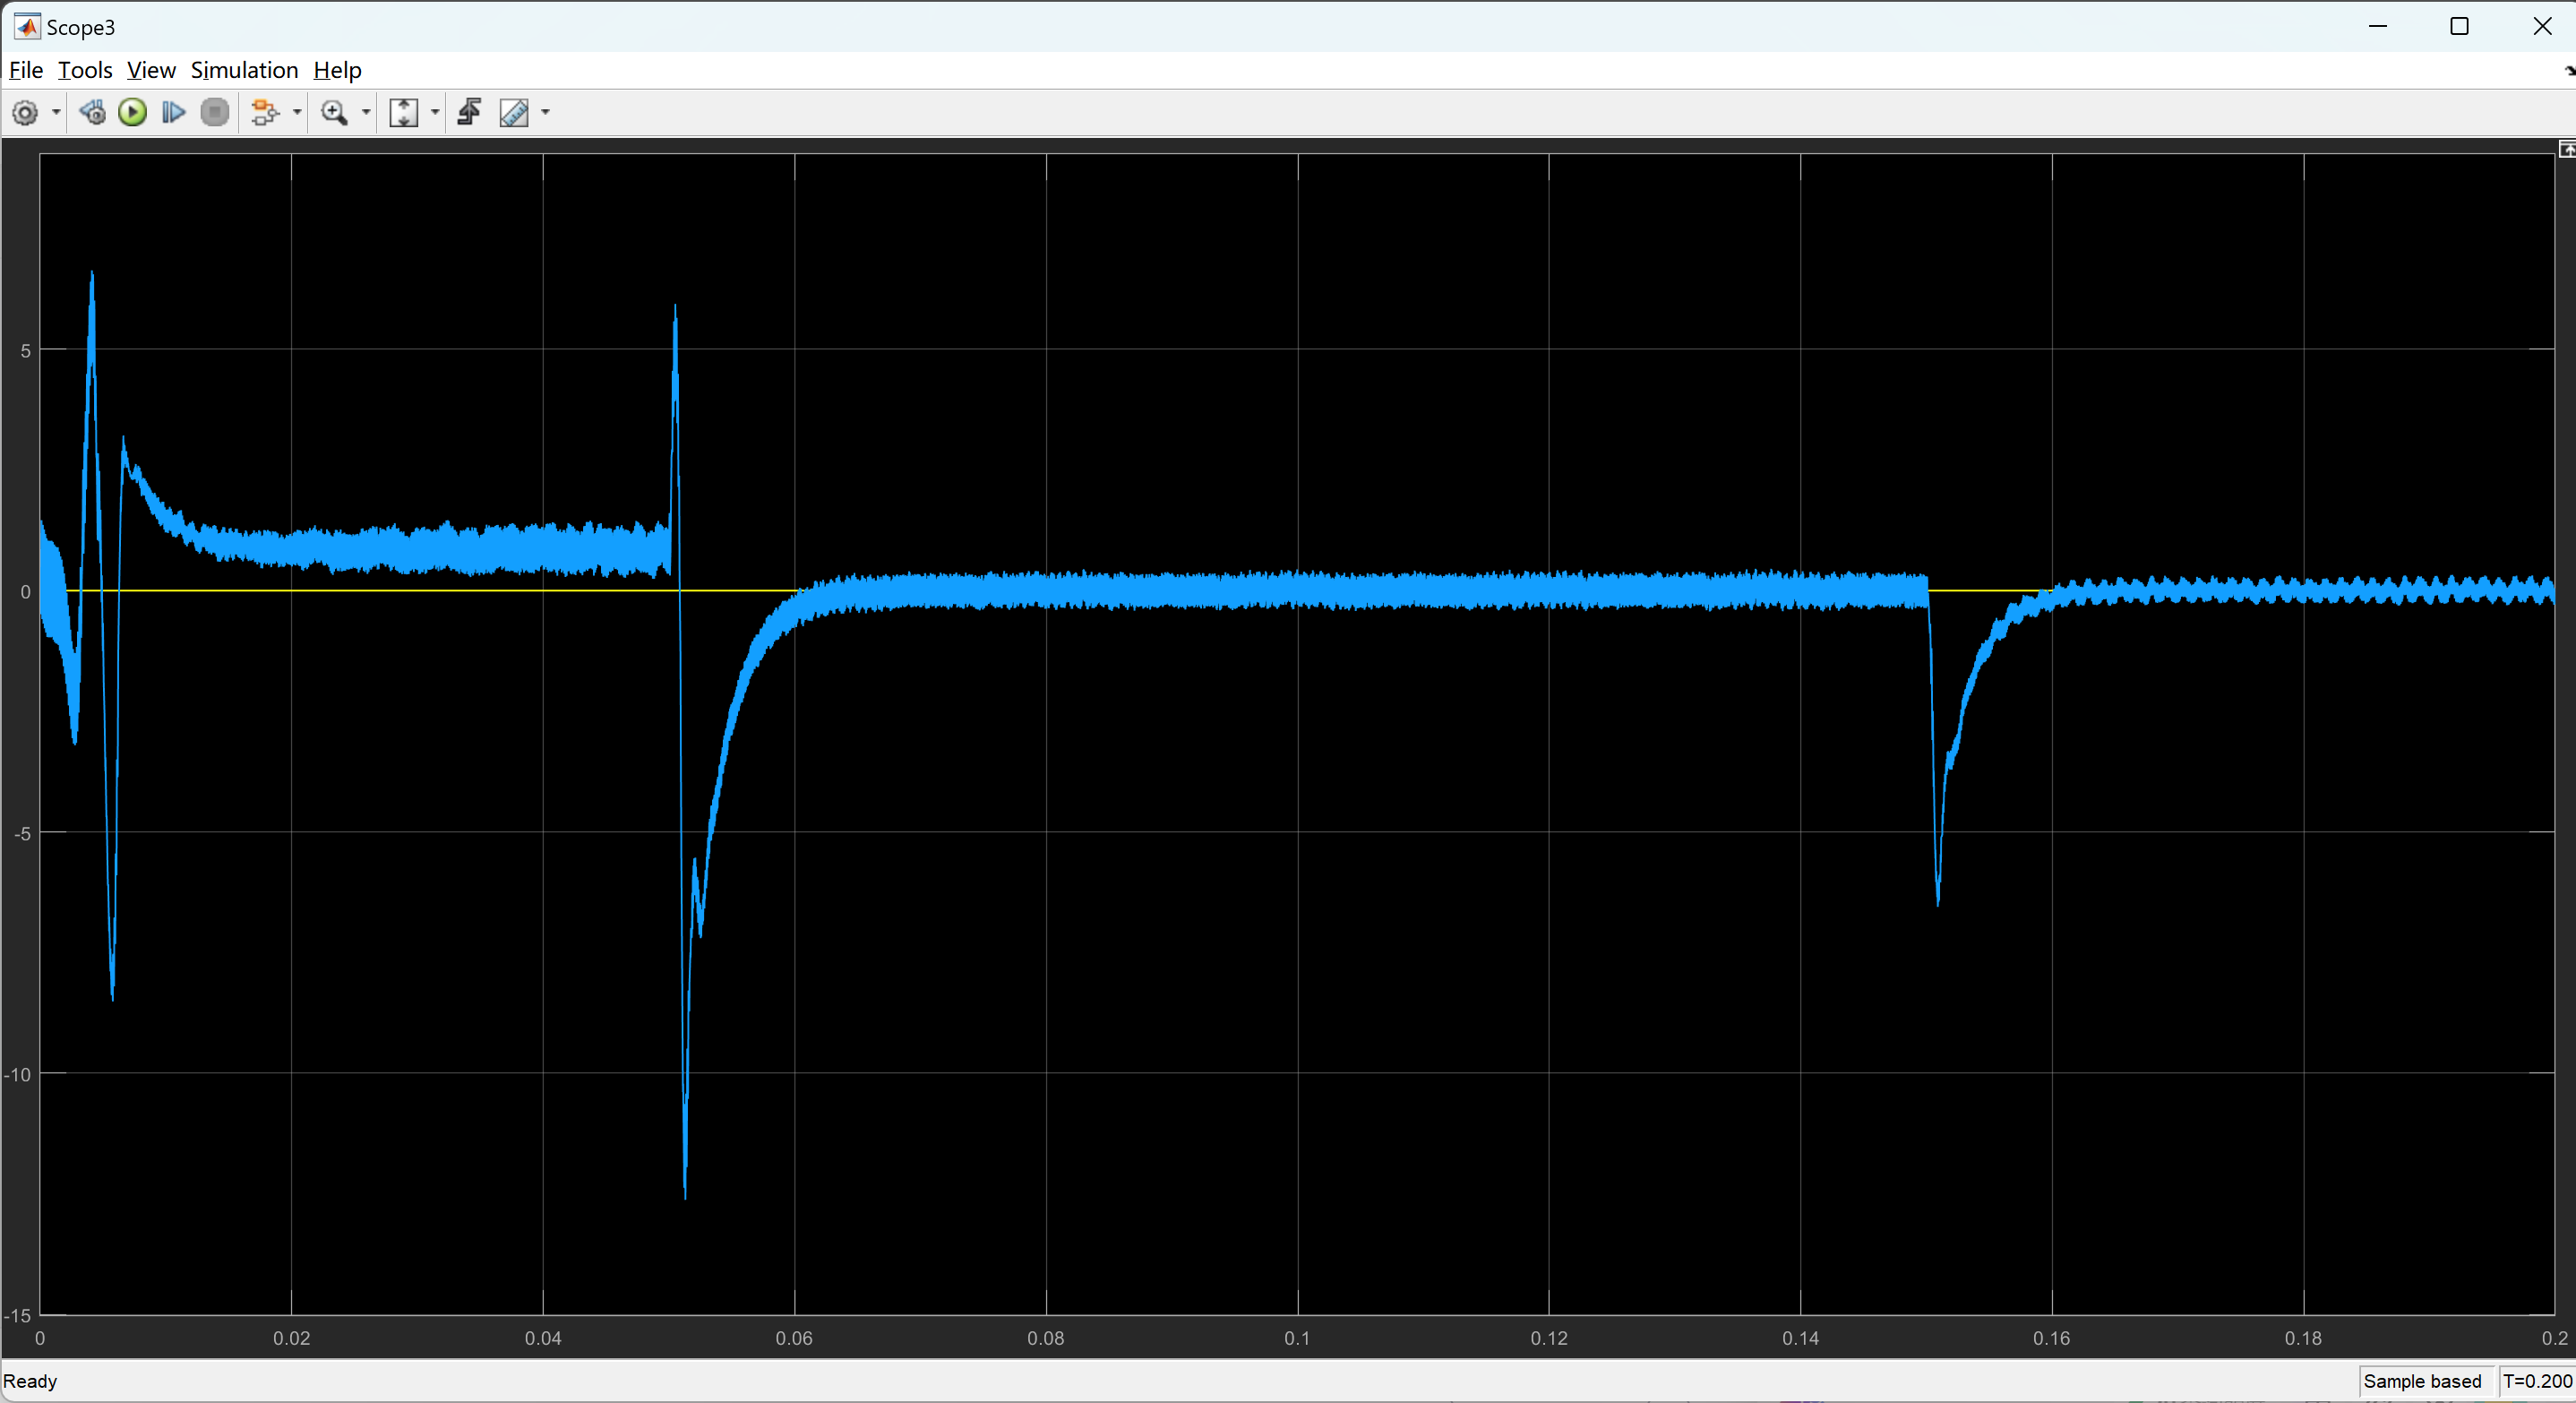Open the View menu
Viewport: 2576px width, 1403px height.
tap(151, 70)
